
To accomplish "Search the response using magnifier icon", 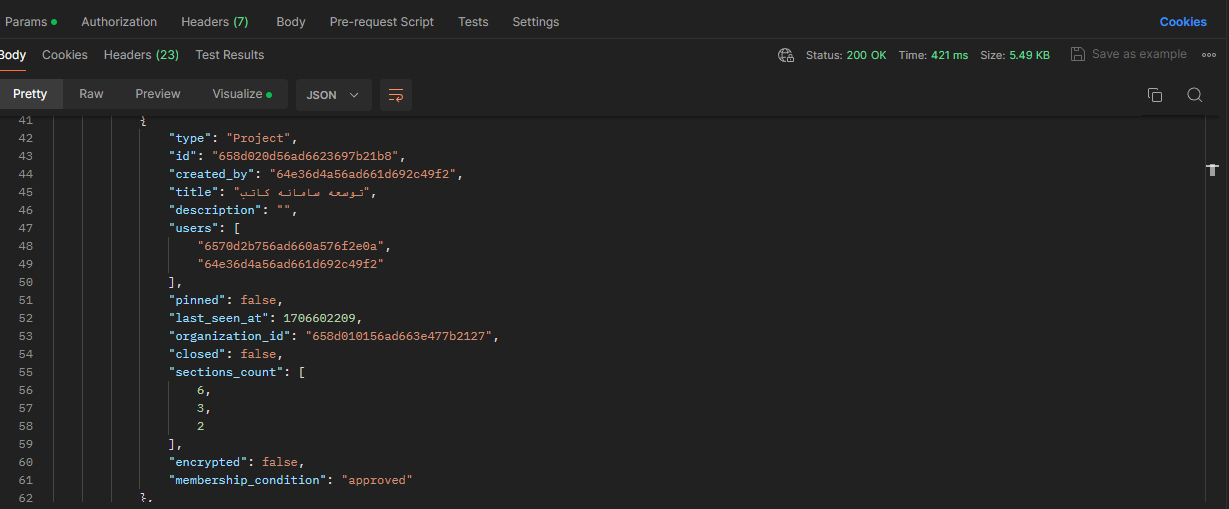I will click(x=1194, y=95).
